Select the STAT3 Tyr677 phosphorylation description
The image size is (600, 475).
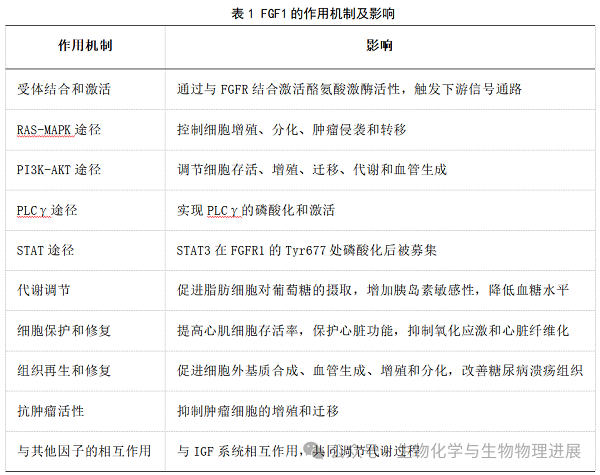coord(325,250)
